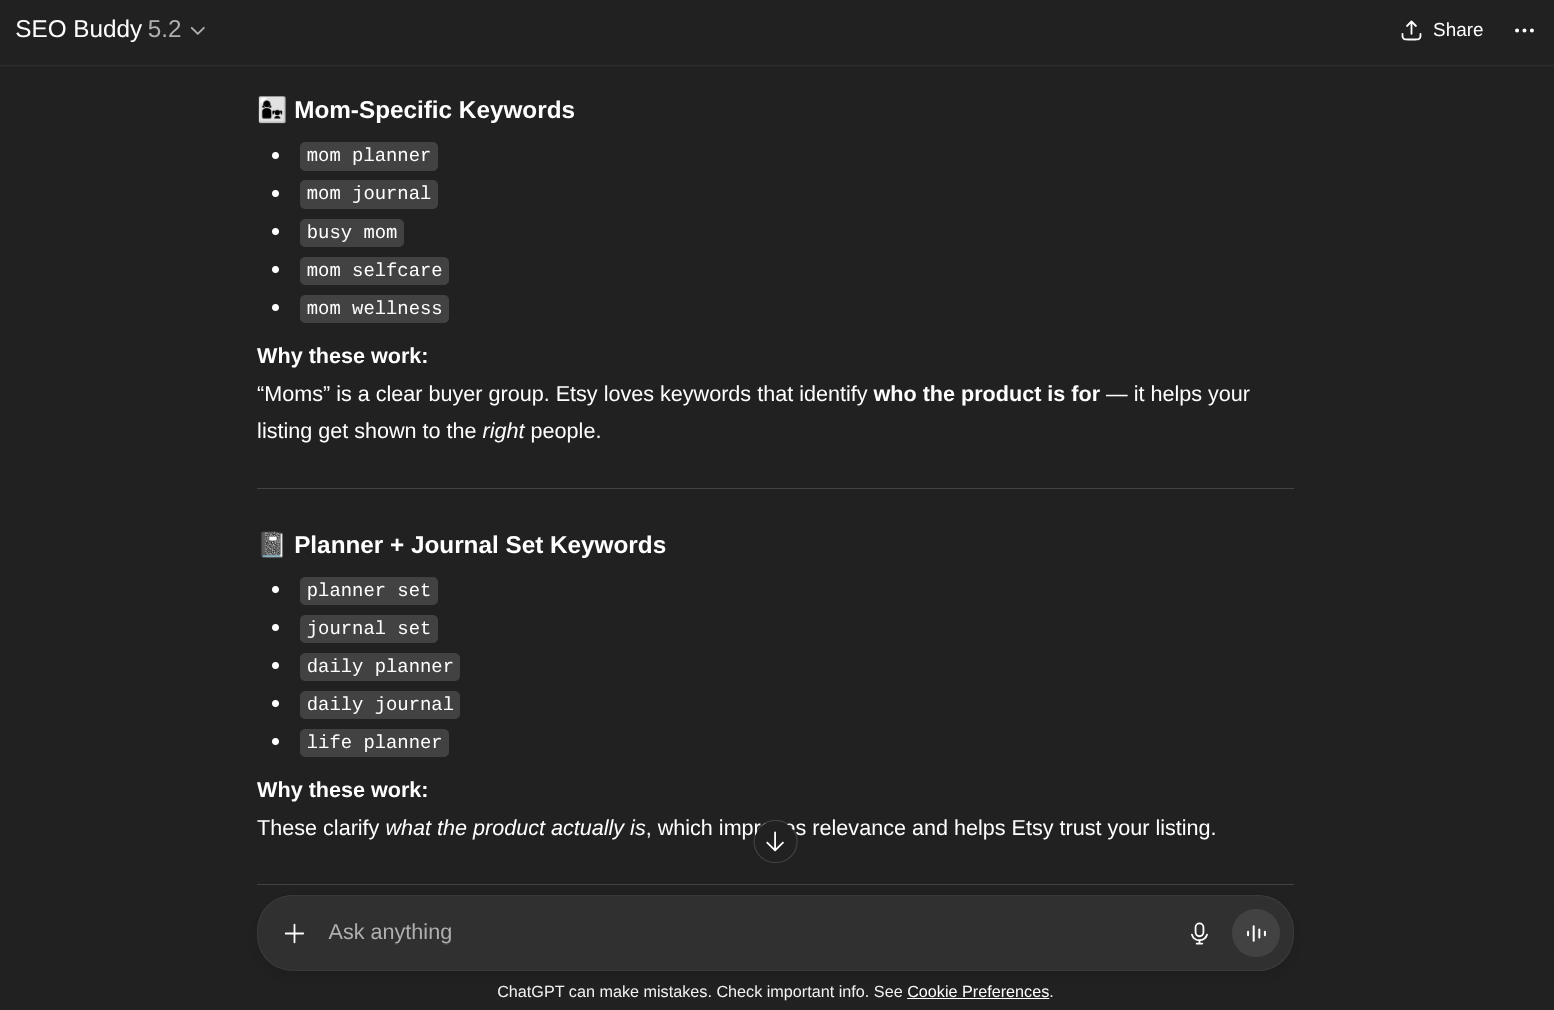
Task: Click the "mom selfcare" keyword chip
Action: point(374,271)
